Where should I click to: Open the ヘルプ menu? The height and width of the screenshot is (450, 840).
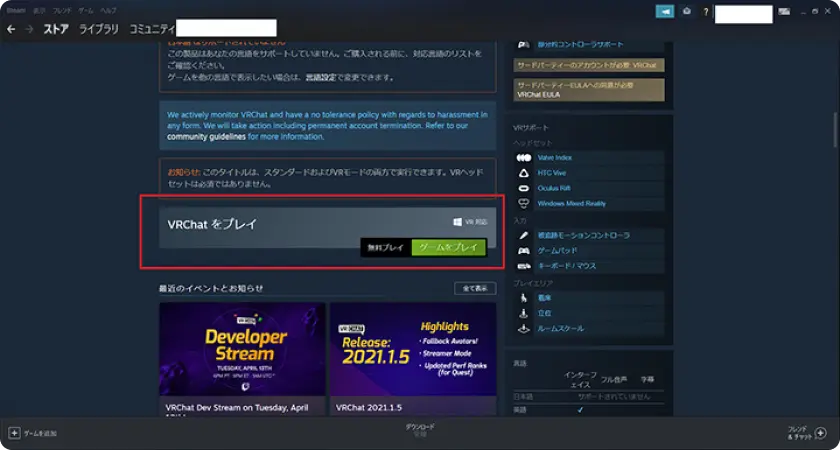108,11
